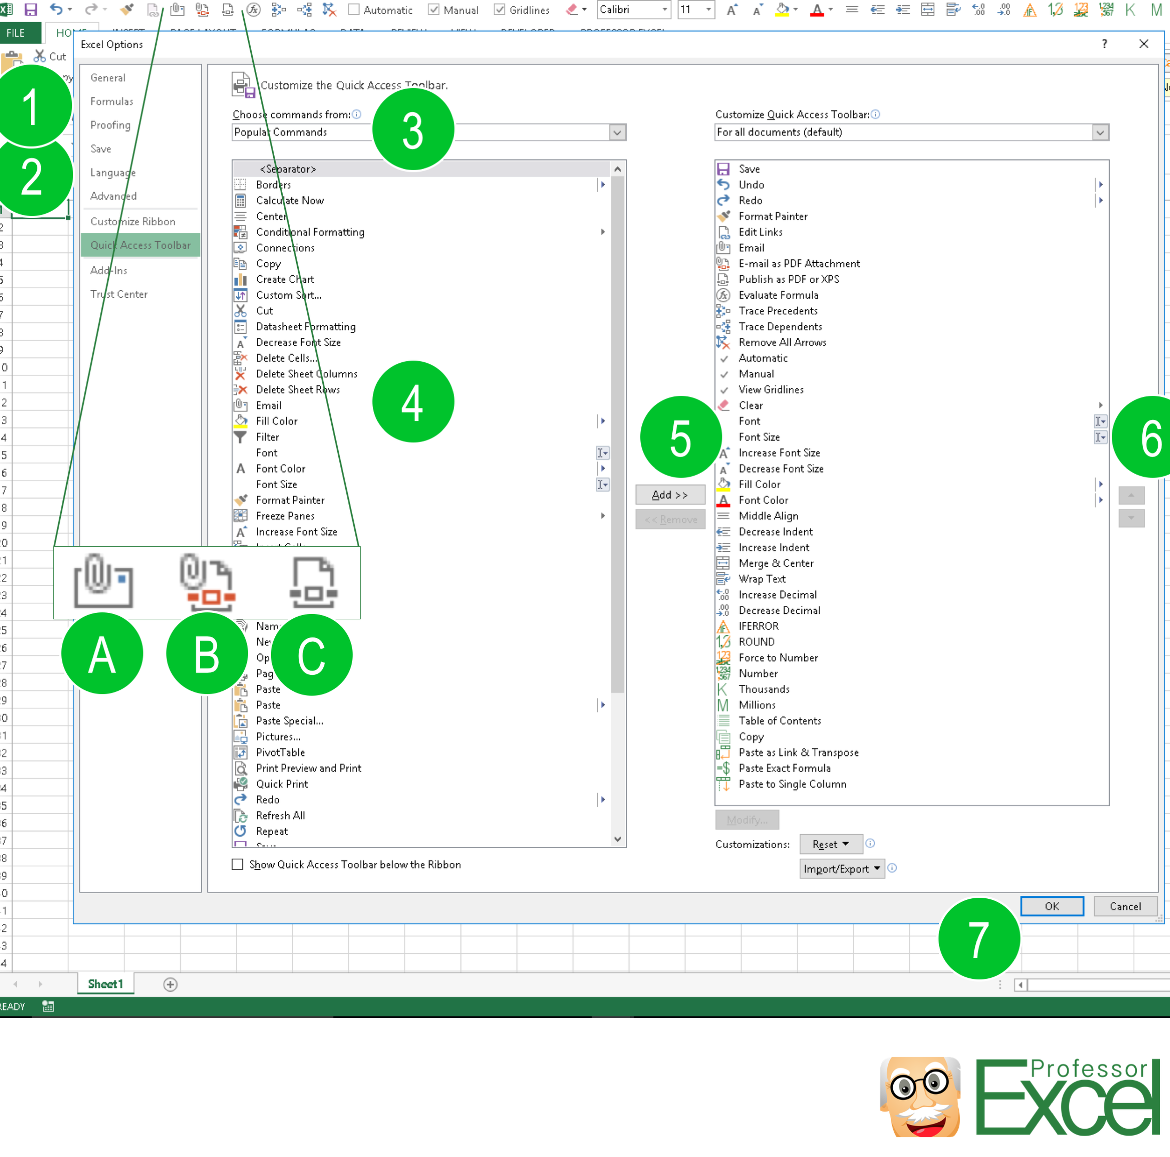
Task: Click the Cut scissors icon in the ribbon
Action: pos(40,56)
